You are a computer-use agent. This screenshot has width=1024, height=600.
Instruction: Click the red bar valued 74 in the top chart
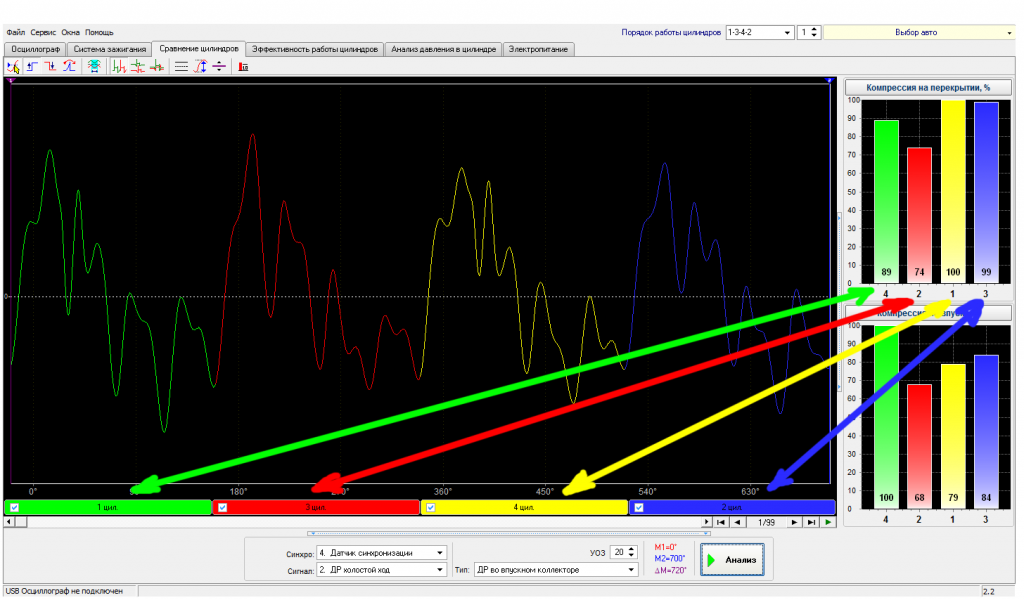[x=919, y=215]
